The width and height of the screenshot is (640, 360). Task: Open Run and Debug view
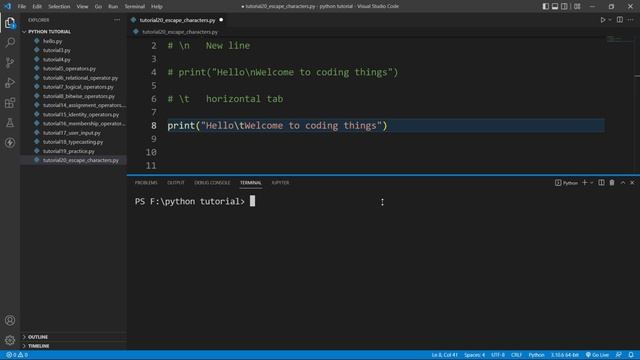pos(10,82)
